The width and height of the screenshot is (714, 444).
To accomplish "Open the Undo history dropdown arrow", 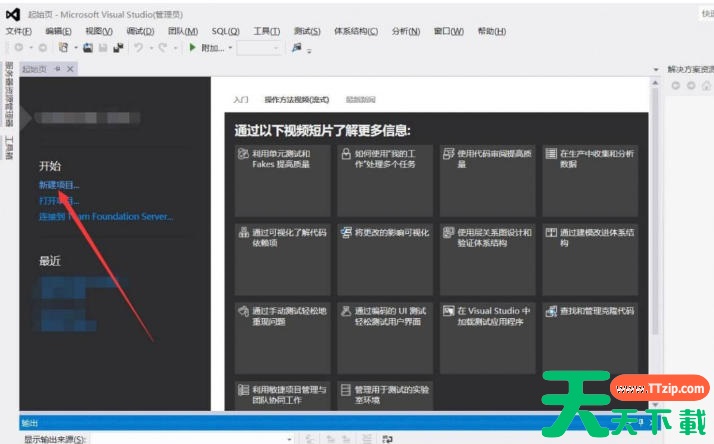I will pos(151,47).
